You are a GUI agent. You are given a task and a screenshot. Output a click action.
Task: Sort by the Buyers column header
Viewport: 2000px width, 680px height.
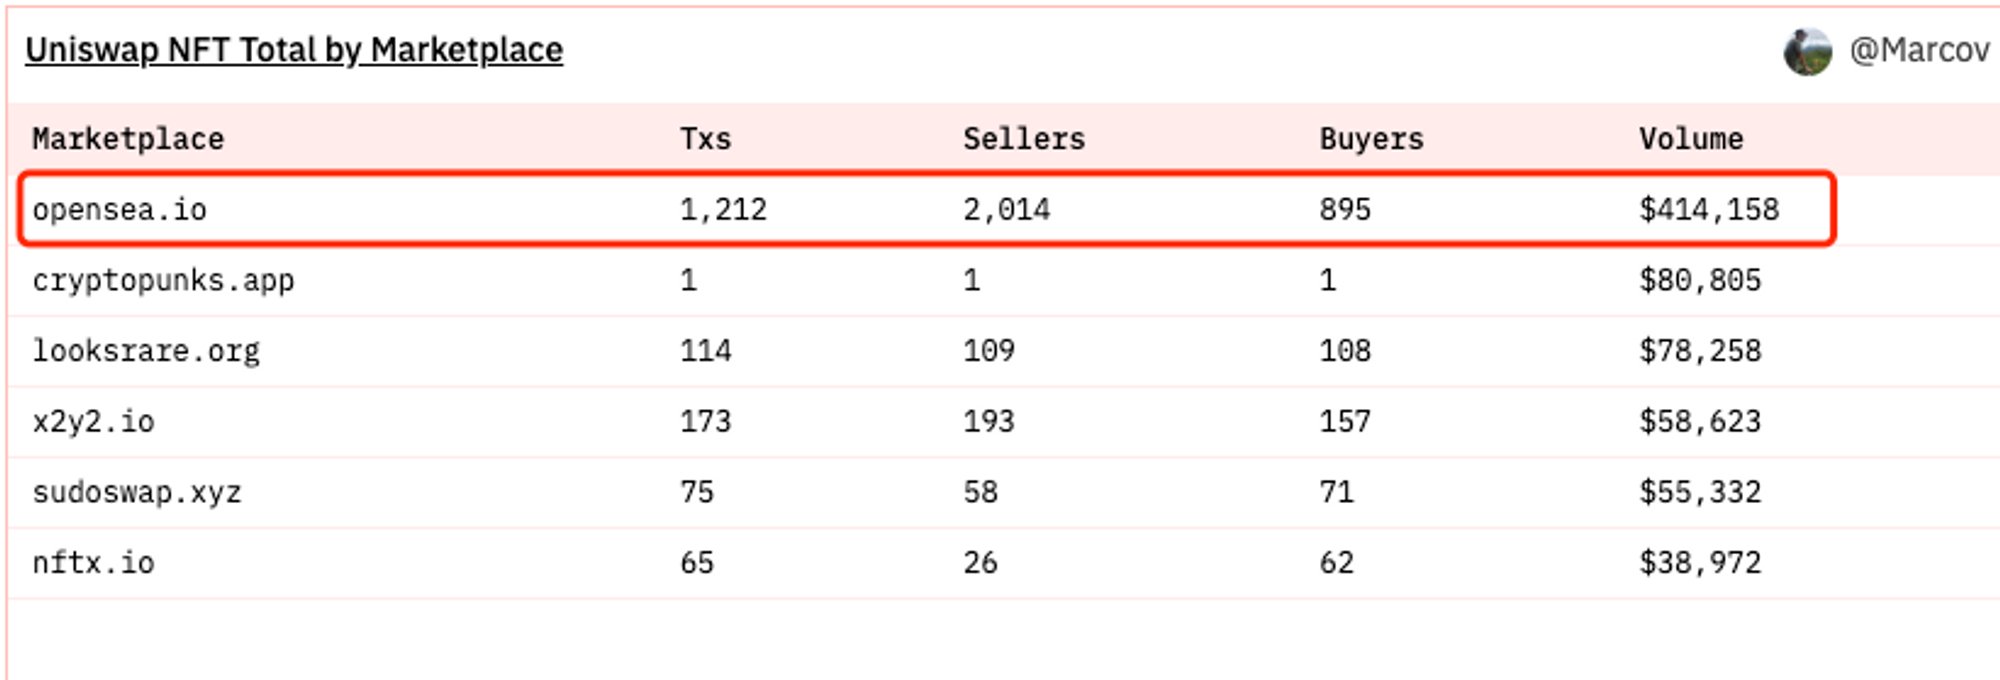pos(1371,139)
